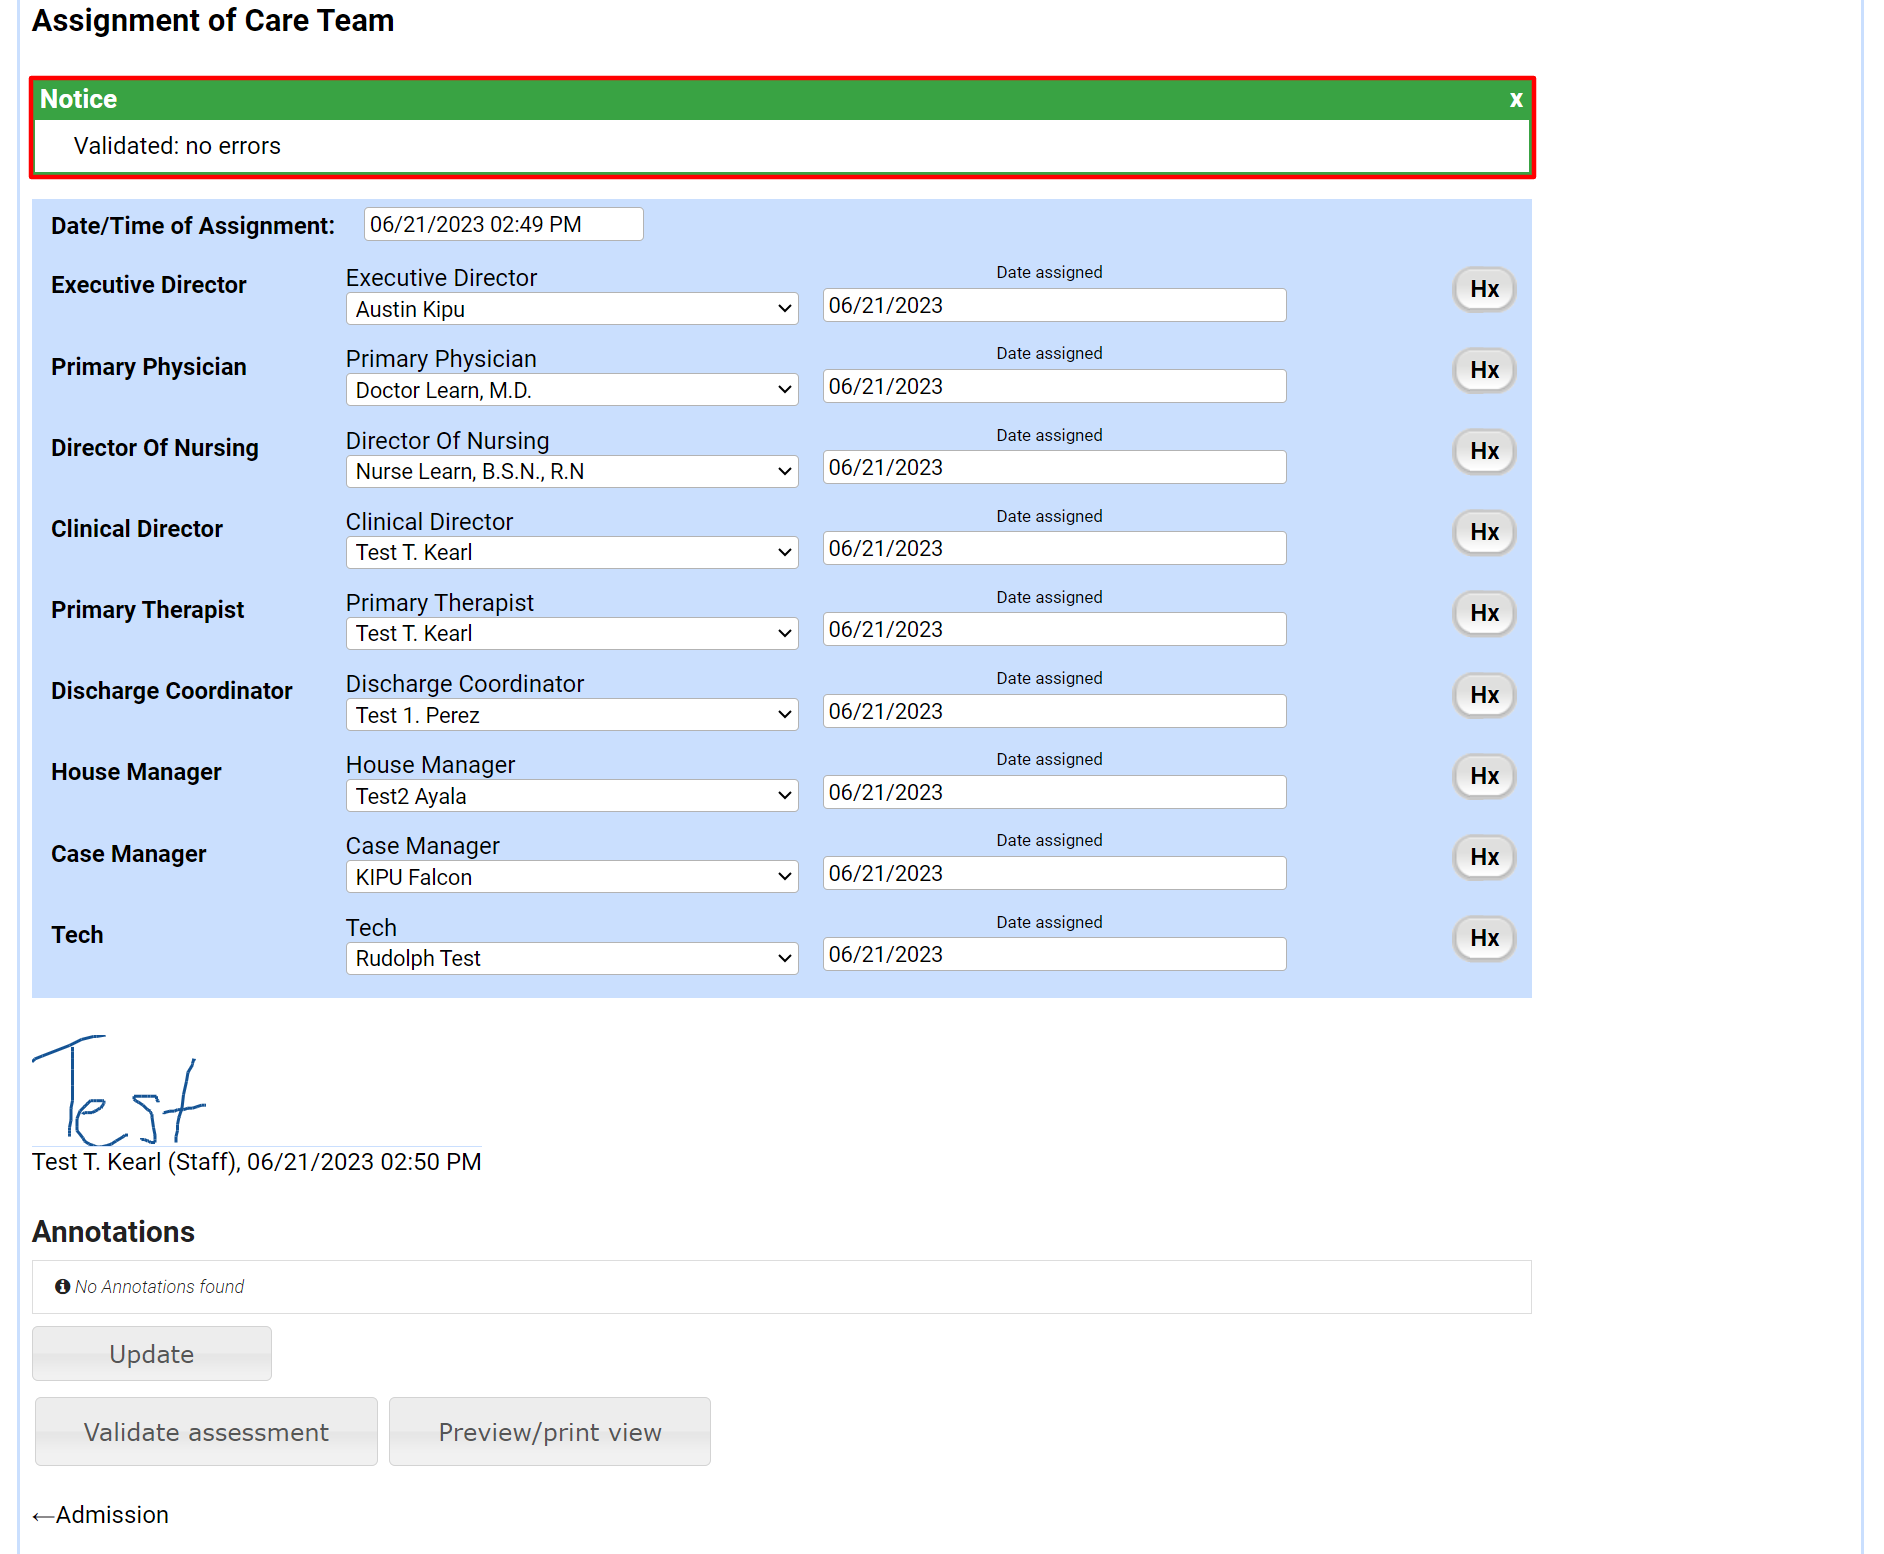The image size is (1884, 1554).
Task: Open Hx history for House Manager
Action: pyautogui.click(x=1483, y=777)
